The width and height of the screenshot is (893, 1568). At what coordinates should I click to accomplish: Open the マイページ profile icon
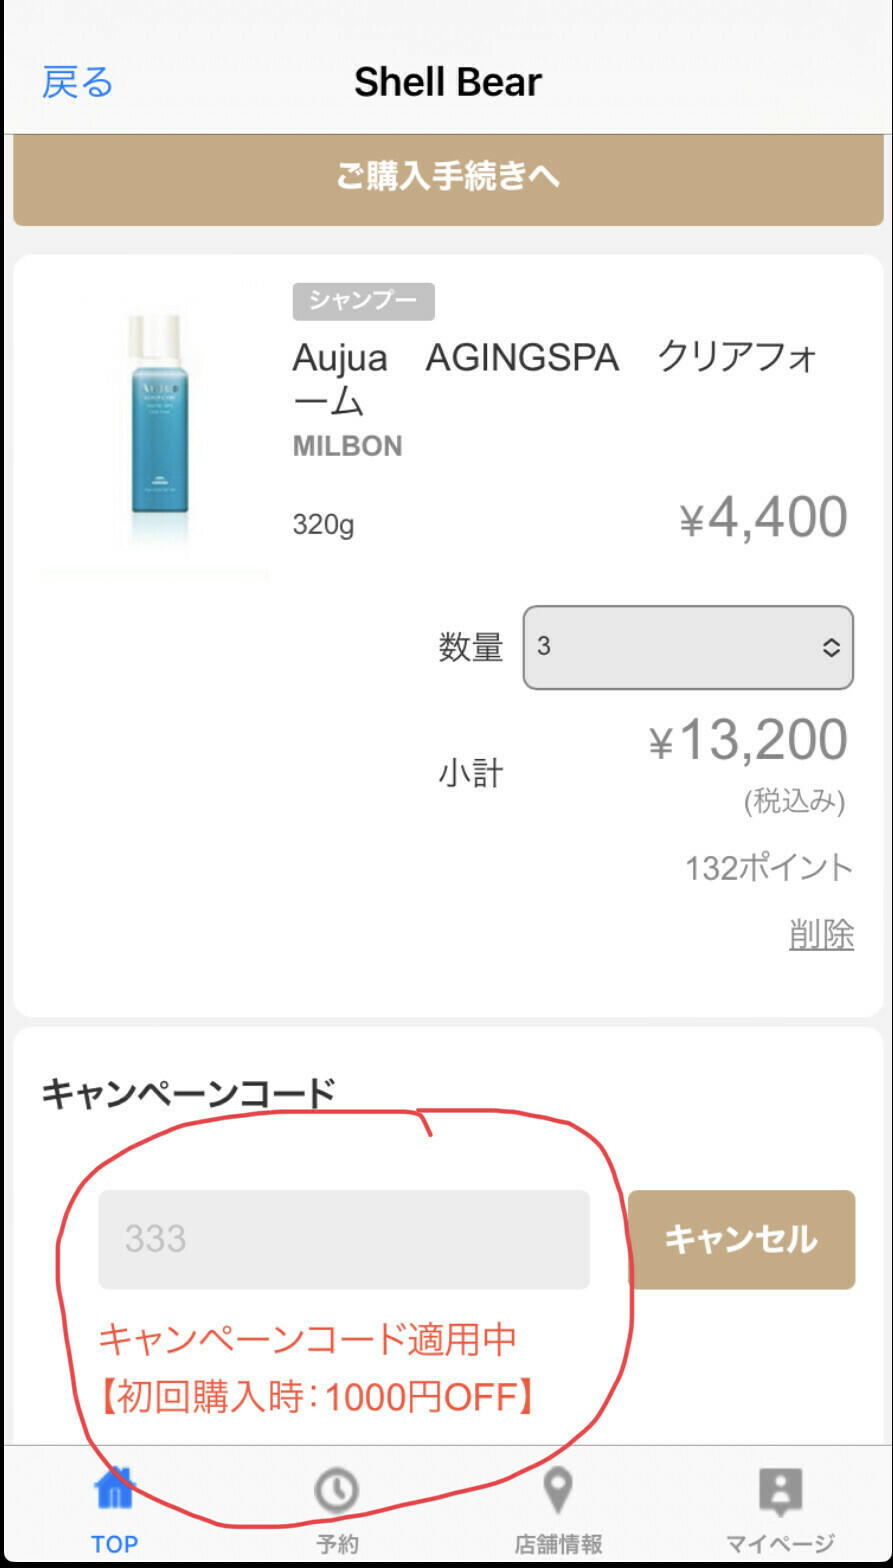click(x=780, y=1491)
